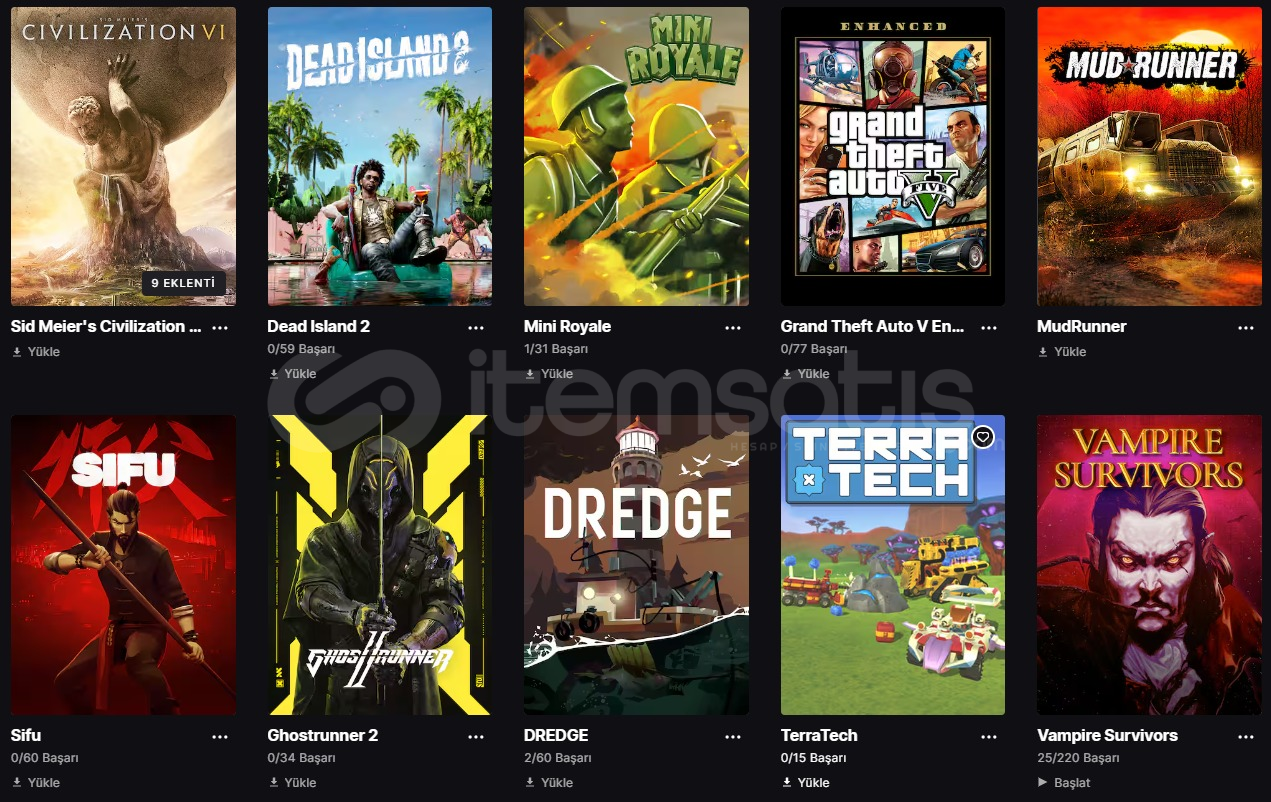
Task: Select the Mini Royale cover image
Action: pyautogui.click(x=636, y=156)
